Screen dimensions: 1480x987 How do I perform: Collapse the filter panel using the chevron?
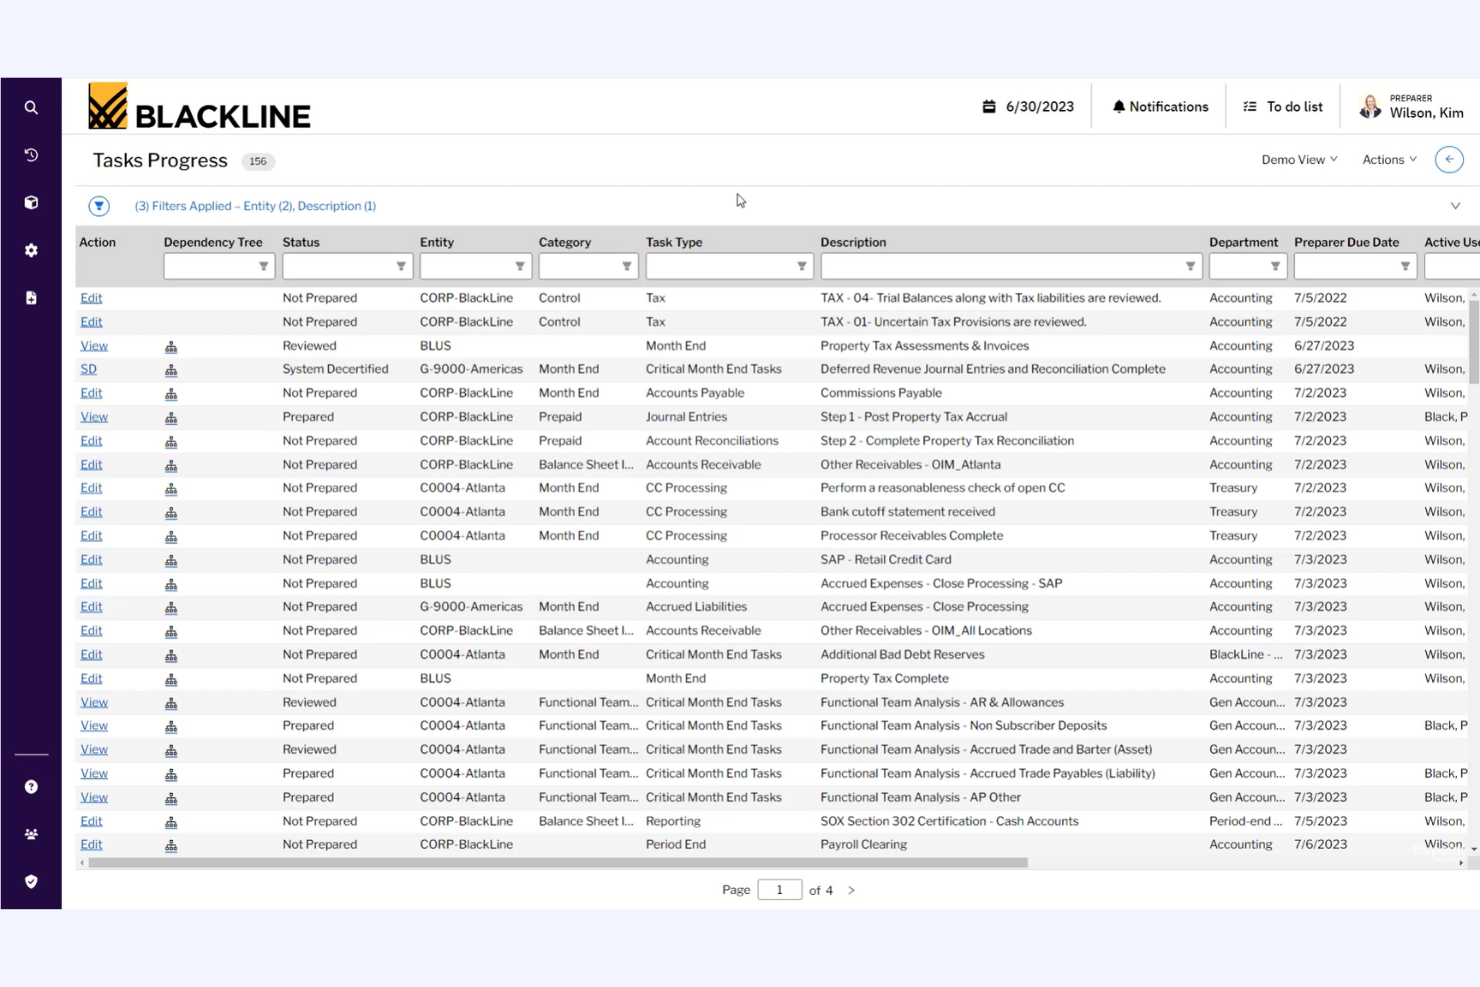(x=1455, y=205)
